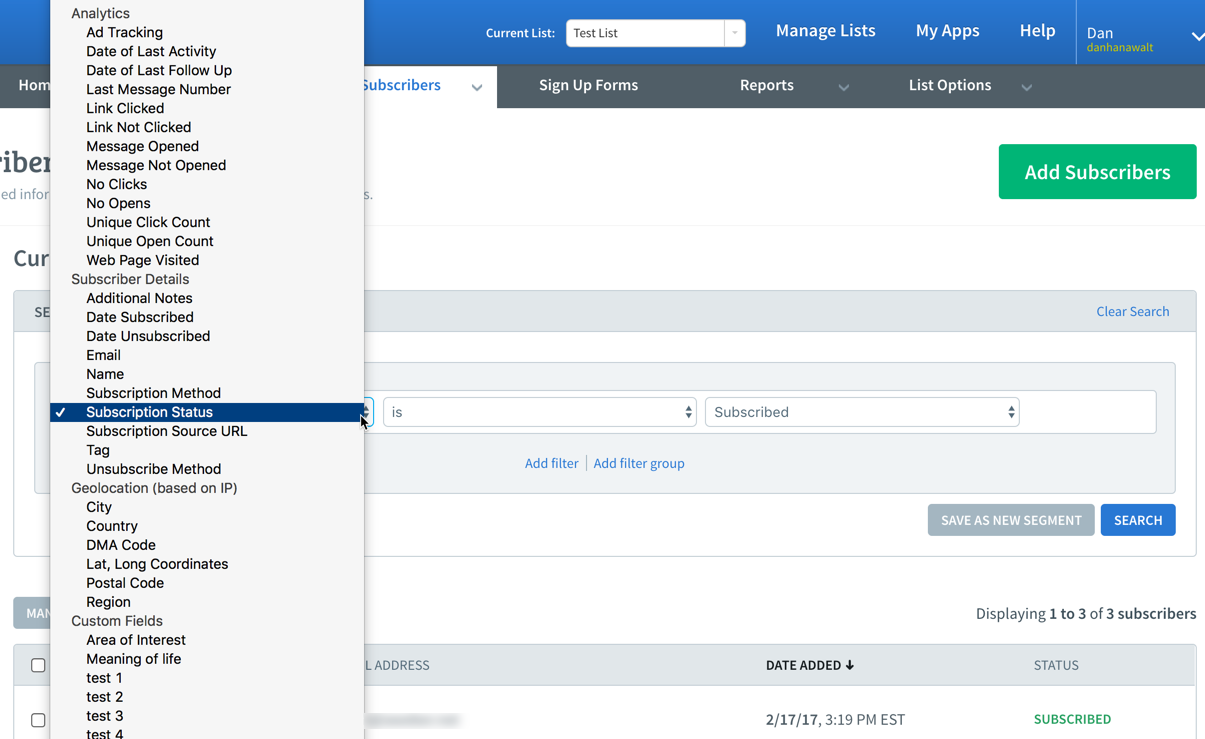Click the SUBSCRIBED status of first subscriber
Viewport: 1205px width, 739px height.
[1072, 719]
